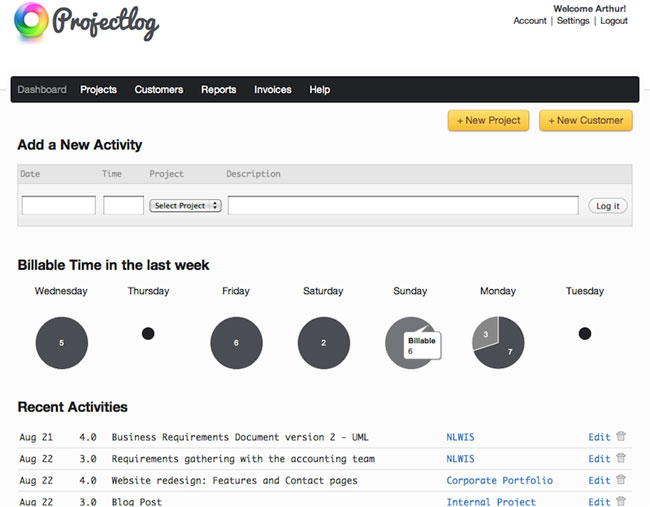Viewport: 650px width, 507px height.
Task: Create a new project with + New Project
Action: pos(488,120)
